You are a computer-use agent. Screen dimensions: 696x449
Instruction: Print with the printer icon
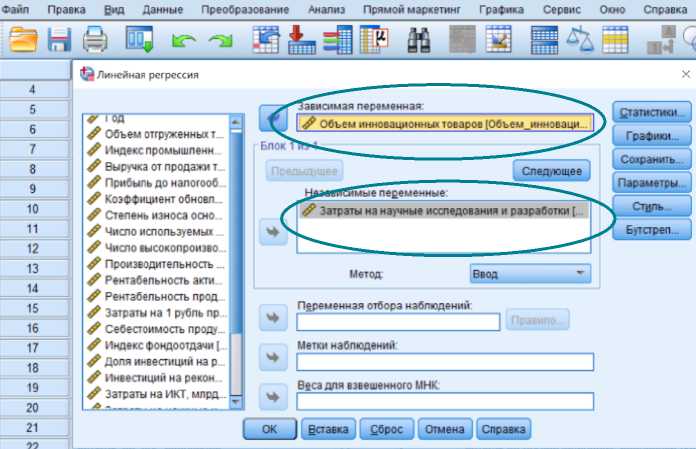95,40
